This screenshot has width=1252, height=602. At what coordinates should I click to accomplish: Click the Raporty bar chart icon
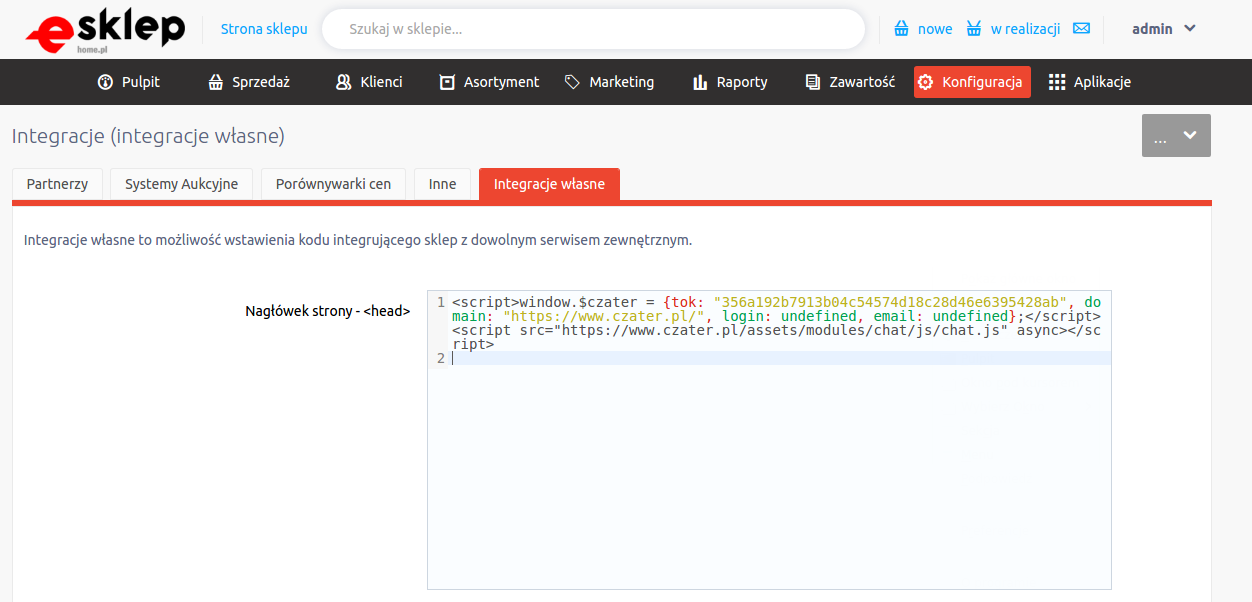click(x=700, y=82)
